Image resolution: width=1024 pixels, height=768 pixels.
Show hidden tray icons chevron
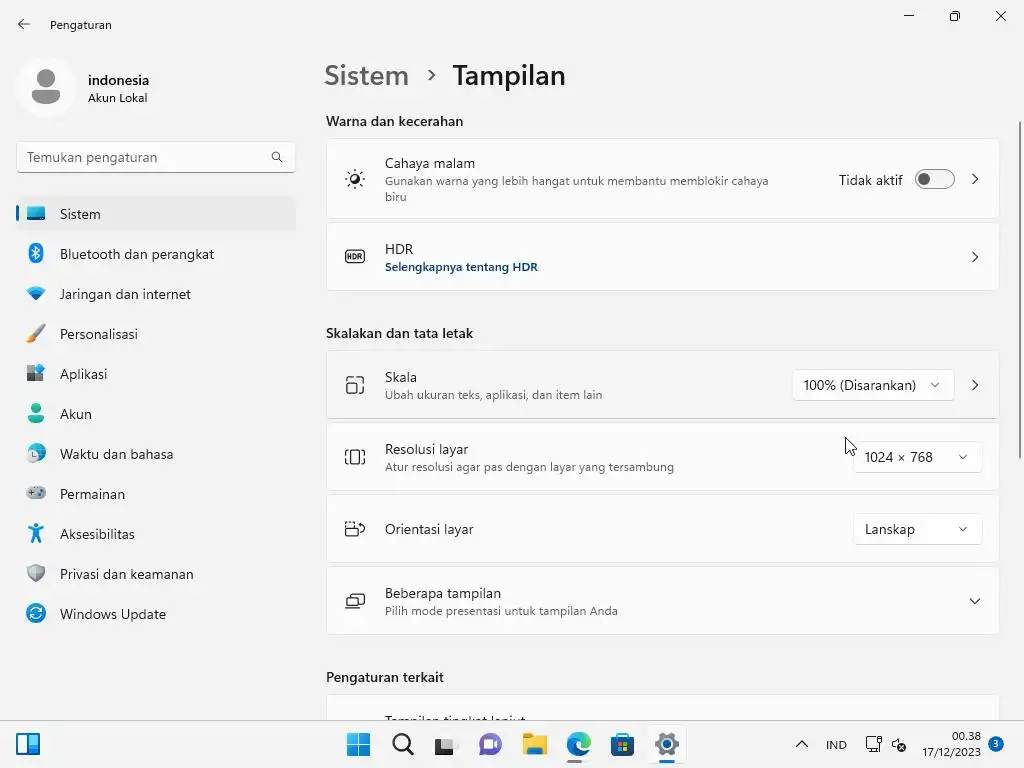[801, 744]
